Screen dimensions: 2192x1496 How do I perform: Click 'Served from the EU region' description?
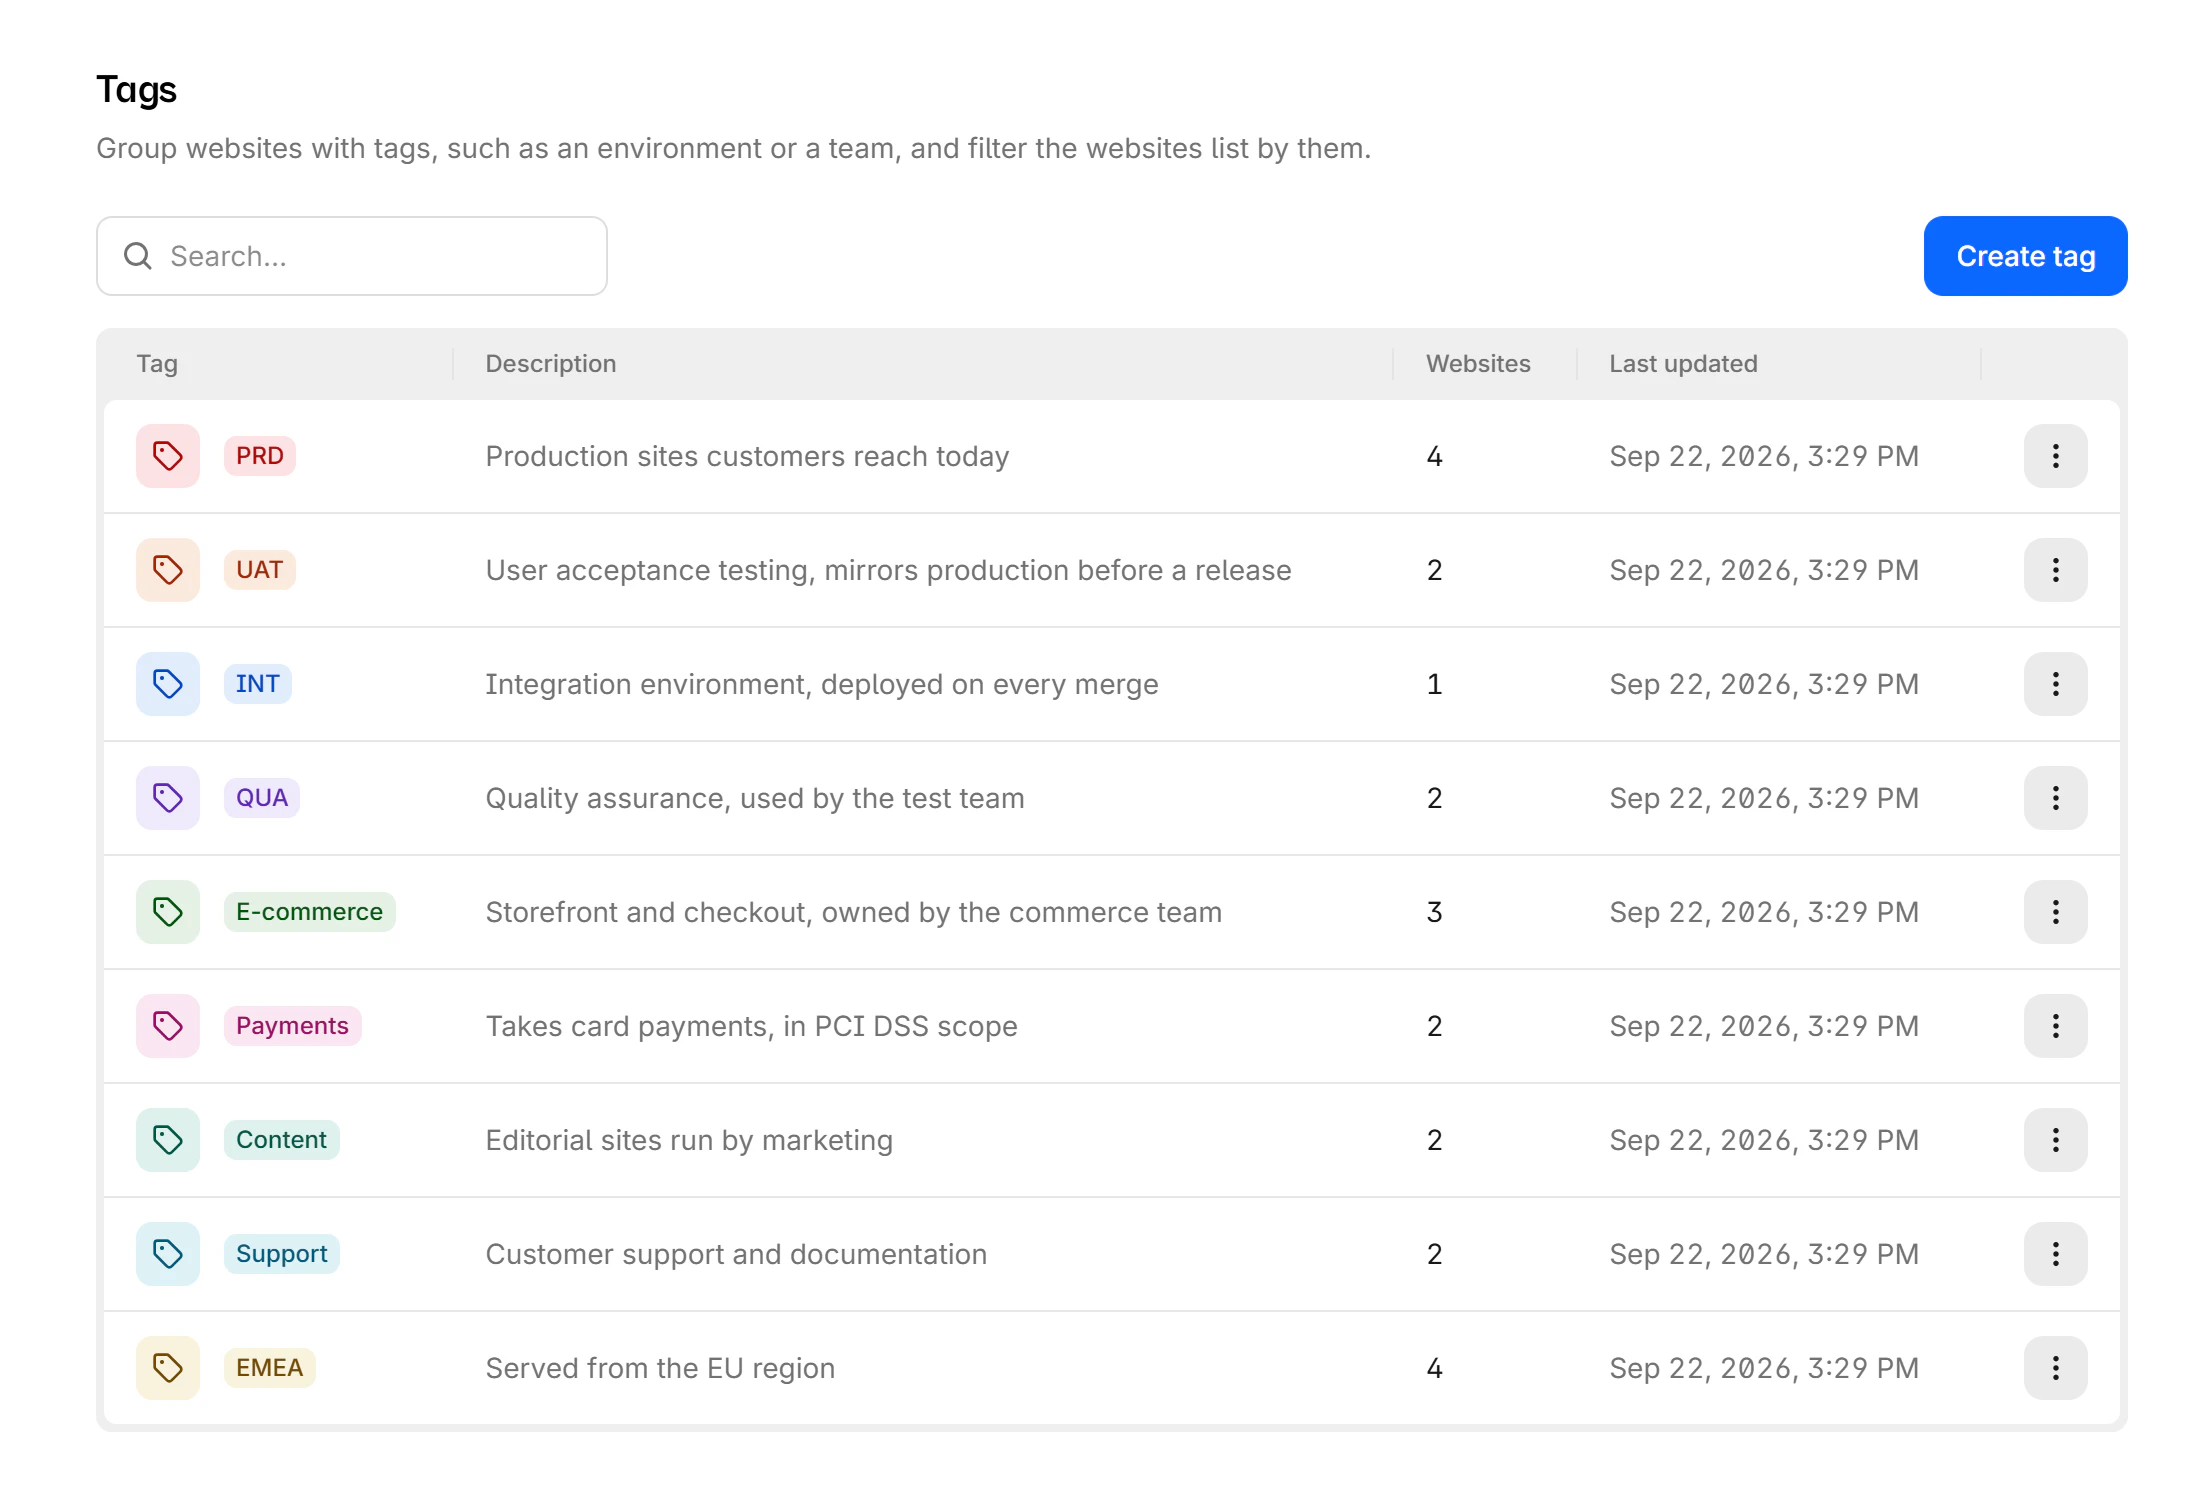point(660,1369)
